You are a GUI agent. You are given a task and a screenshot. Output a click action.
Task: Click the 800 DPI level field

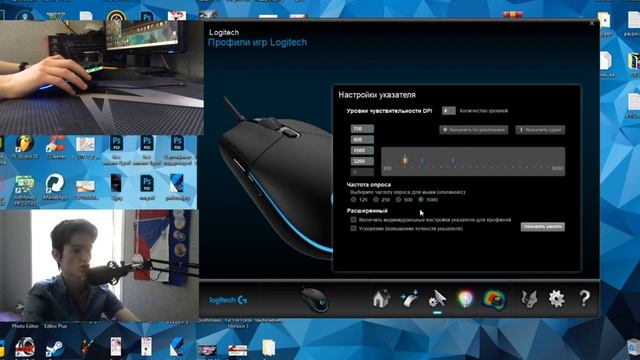pyautogui.click(x=362, y=140)
